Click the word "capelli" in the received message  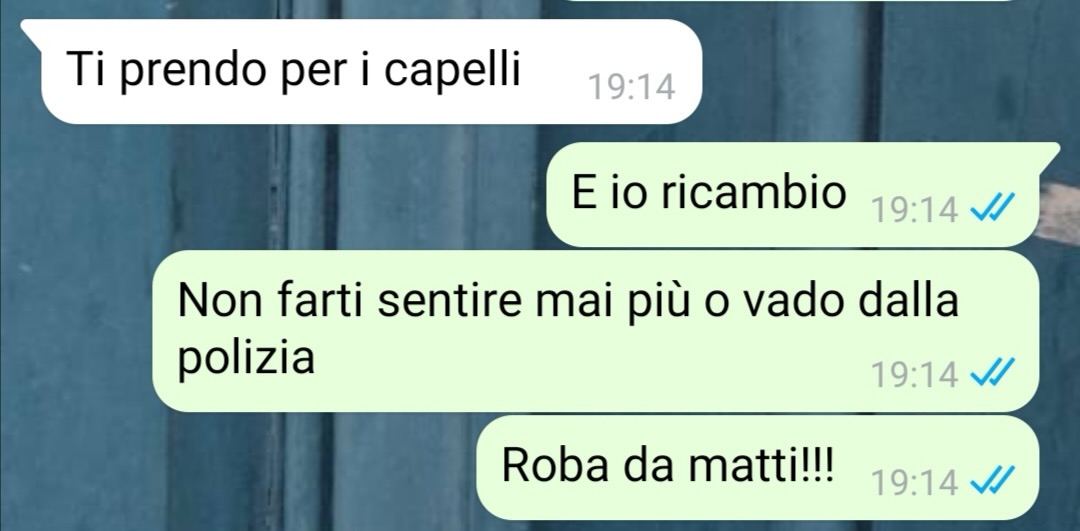pyautogui.click(x=452, y=70)
